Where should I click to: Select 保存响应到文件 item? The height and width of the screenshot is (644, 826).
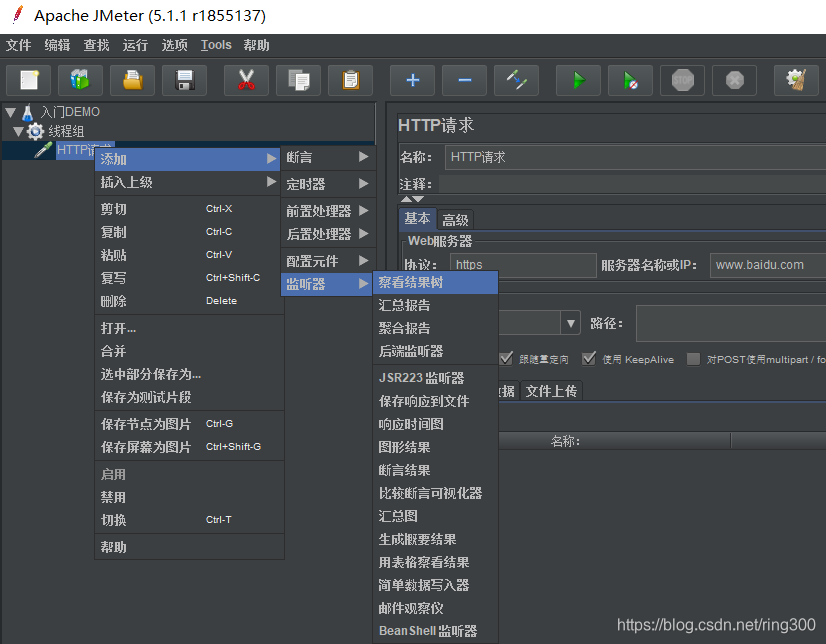[436, 401]
